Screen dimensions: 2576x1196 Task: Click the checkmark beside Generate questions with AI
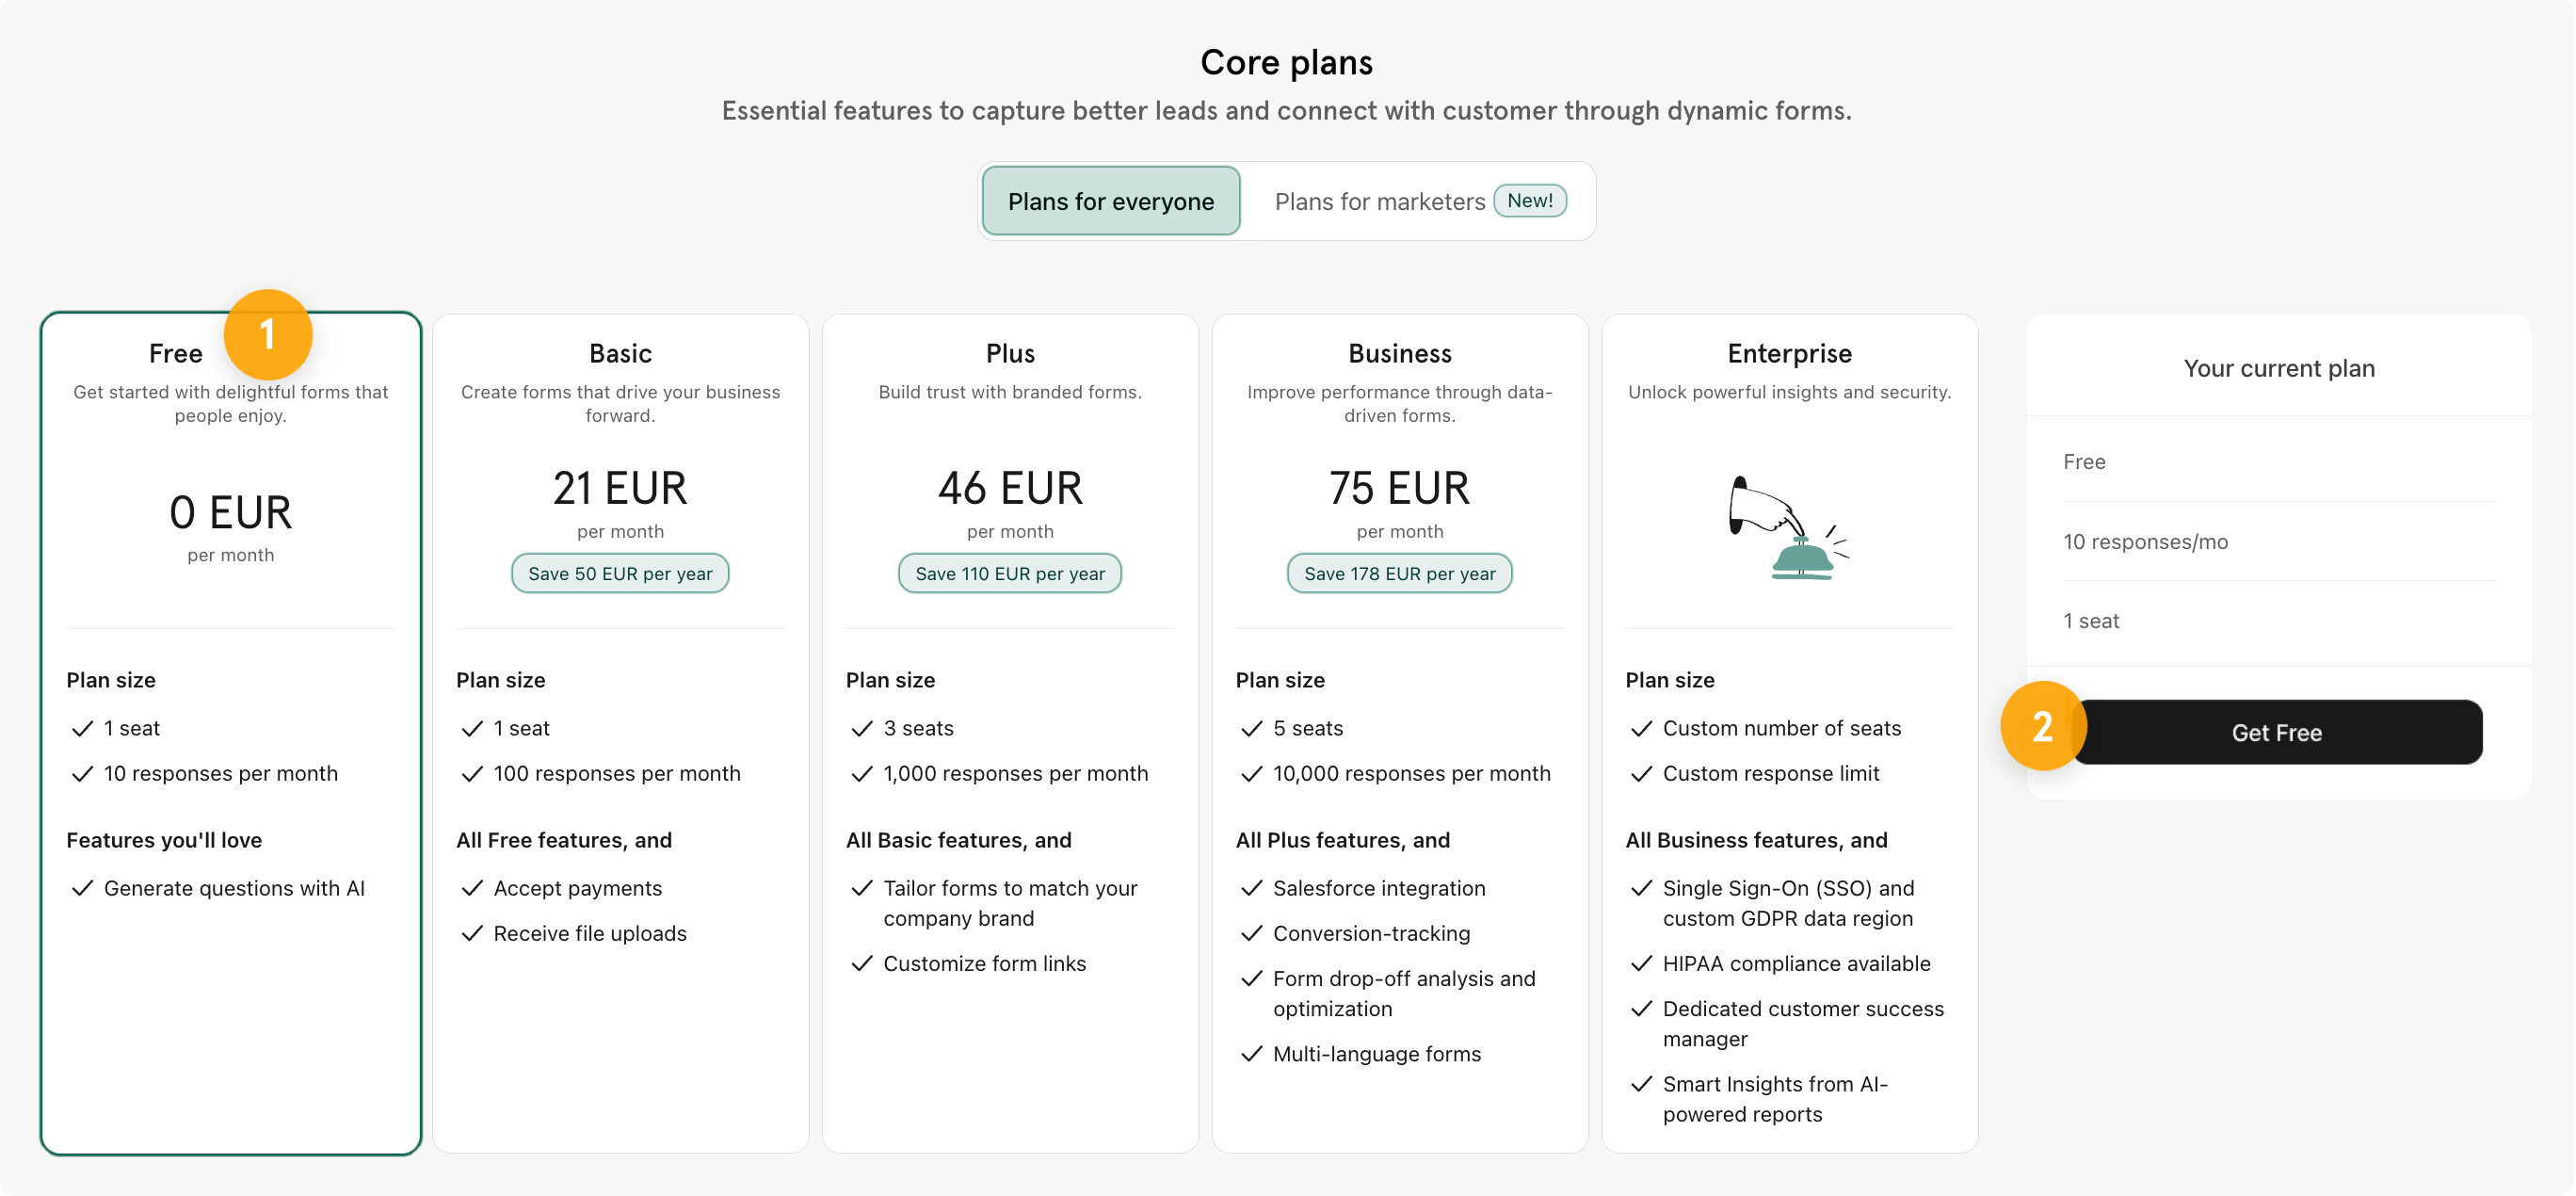pos(83,888)
